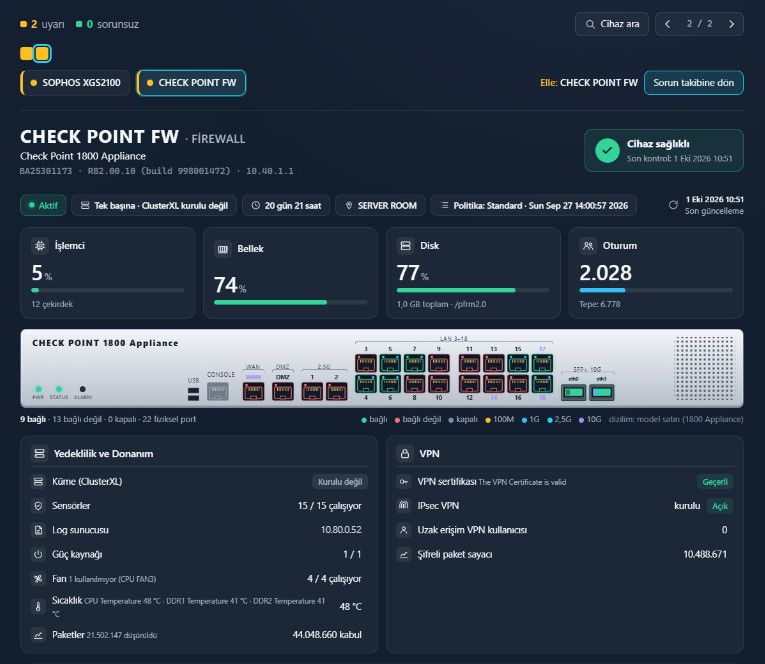This screenshot has width=765, height=664.
Task: Select 2.5G port 1 on the appliance
Action: coord(312,391)
